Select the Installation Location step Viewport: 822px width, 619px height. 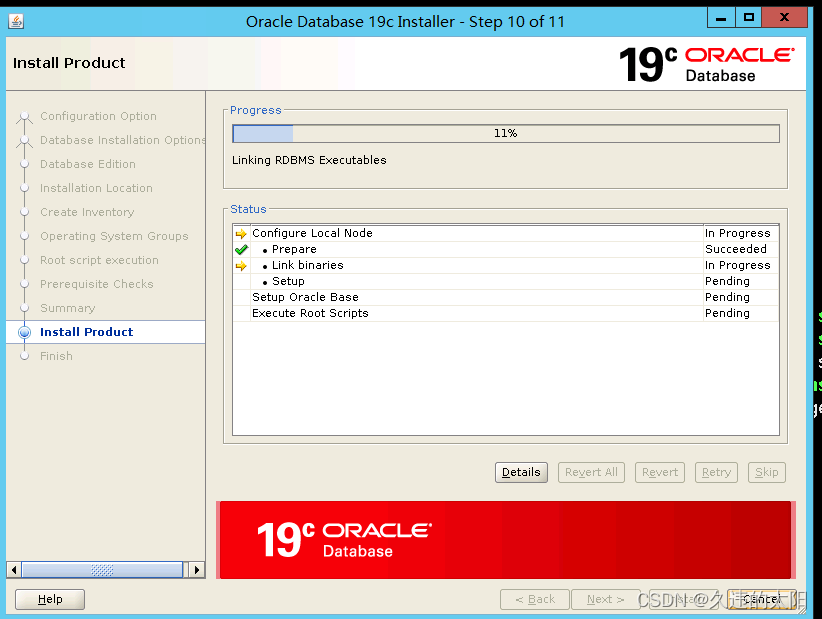(x=96, y=188)
